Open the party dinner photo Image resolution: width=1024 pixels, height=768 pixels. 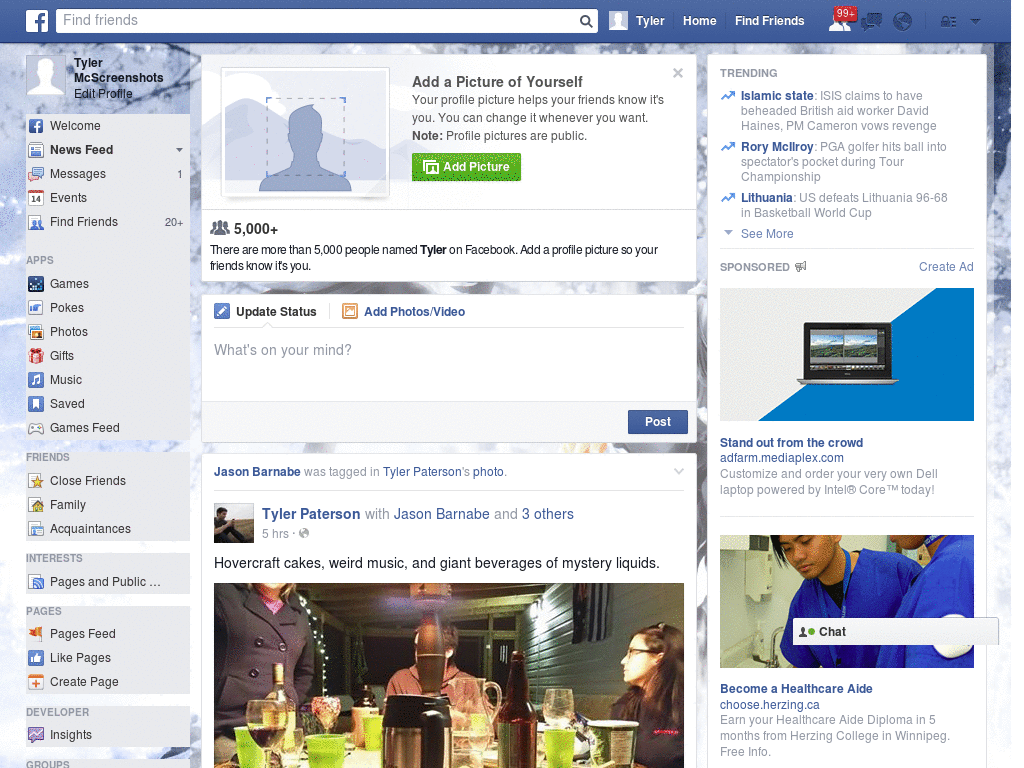(449, 675)
